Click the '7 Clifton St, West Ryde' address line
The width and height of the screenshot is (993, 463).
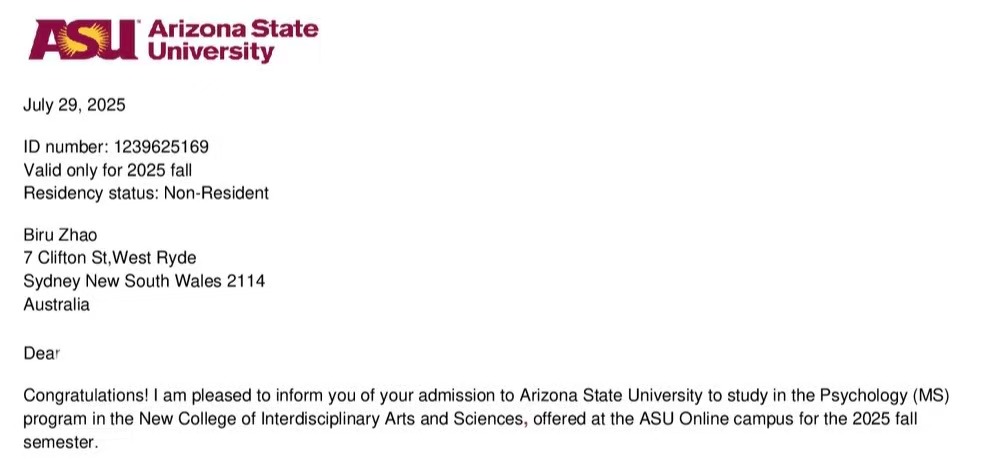click(110, 258)
